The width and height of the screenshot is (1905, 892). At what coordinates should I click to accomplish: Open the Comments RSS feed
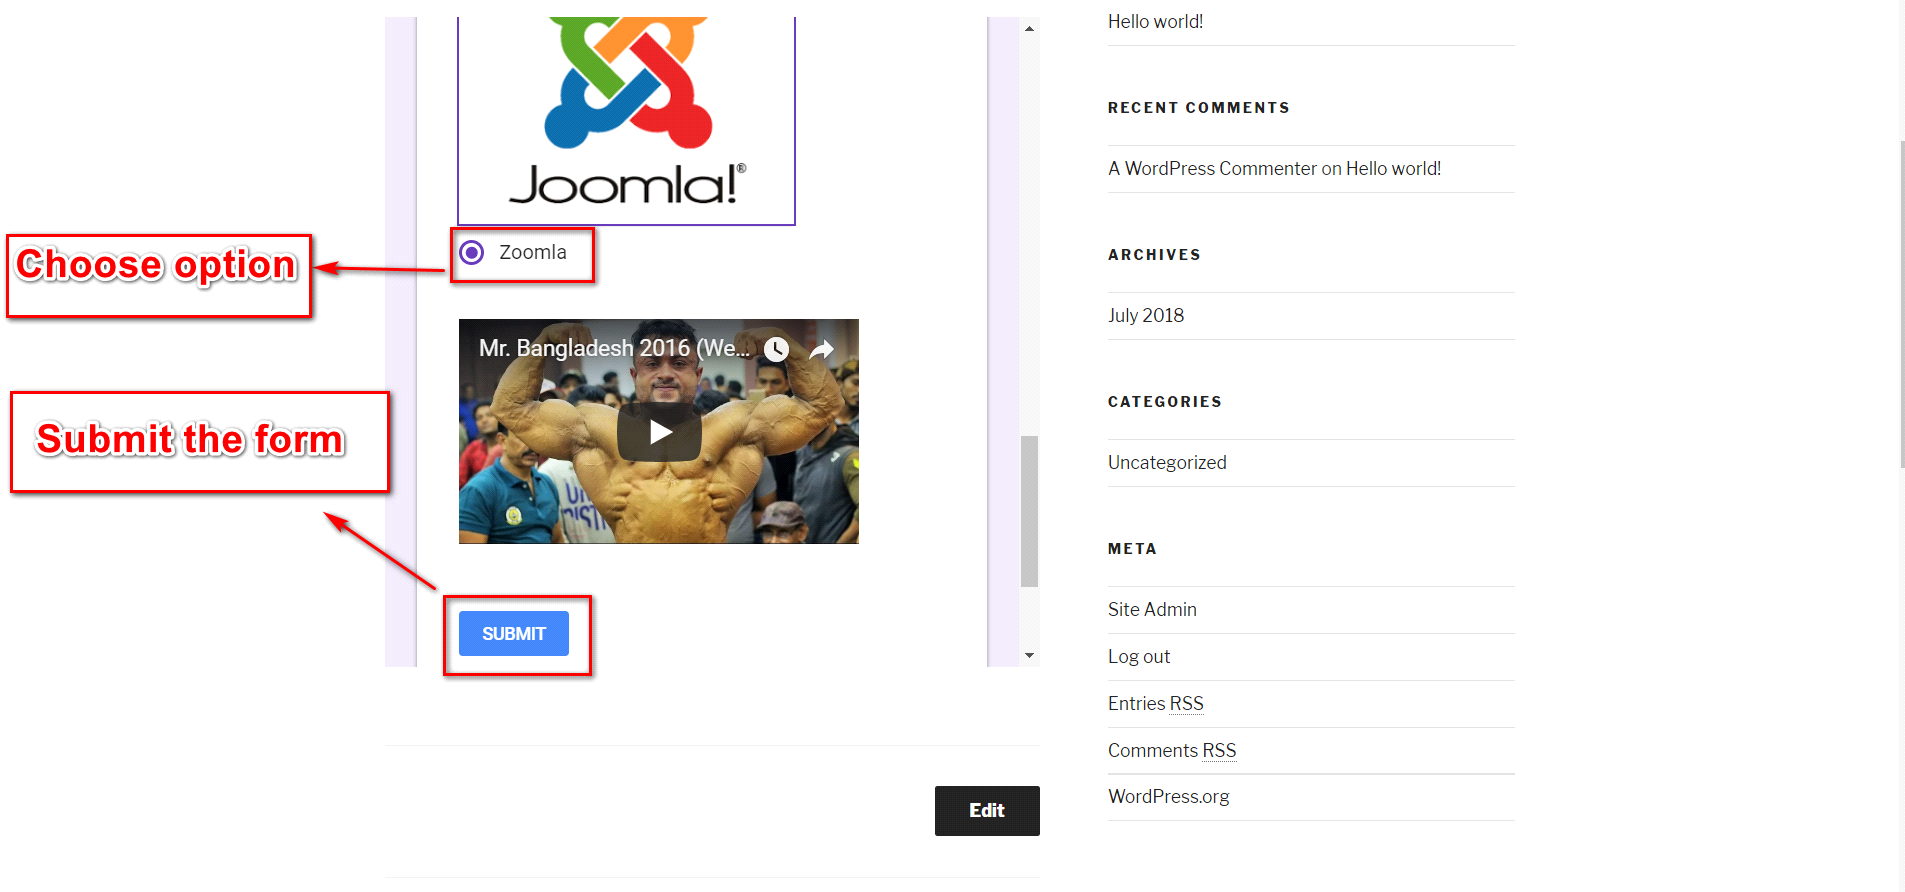pyautogui.click(x=1172, y=750)
